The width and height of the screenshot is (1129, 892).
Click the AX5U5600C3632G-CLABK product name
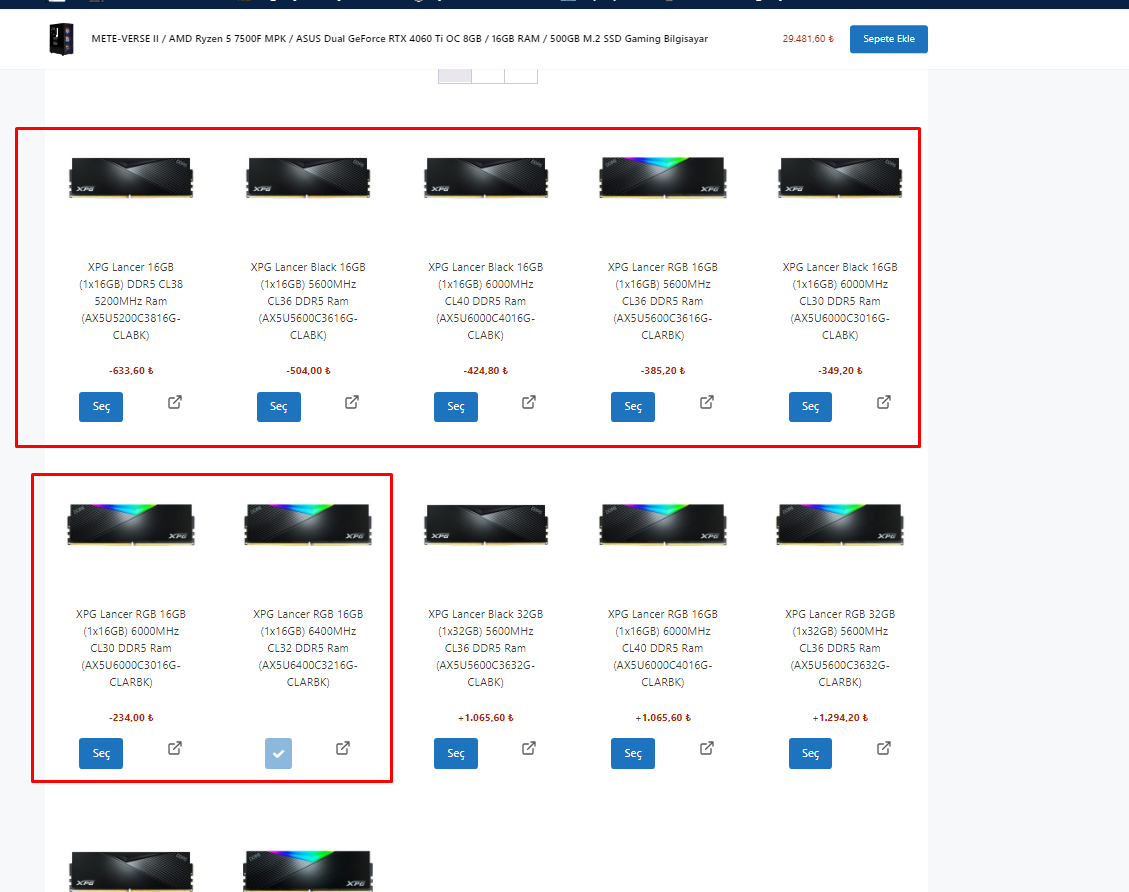[x=486, y=648]
